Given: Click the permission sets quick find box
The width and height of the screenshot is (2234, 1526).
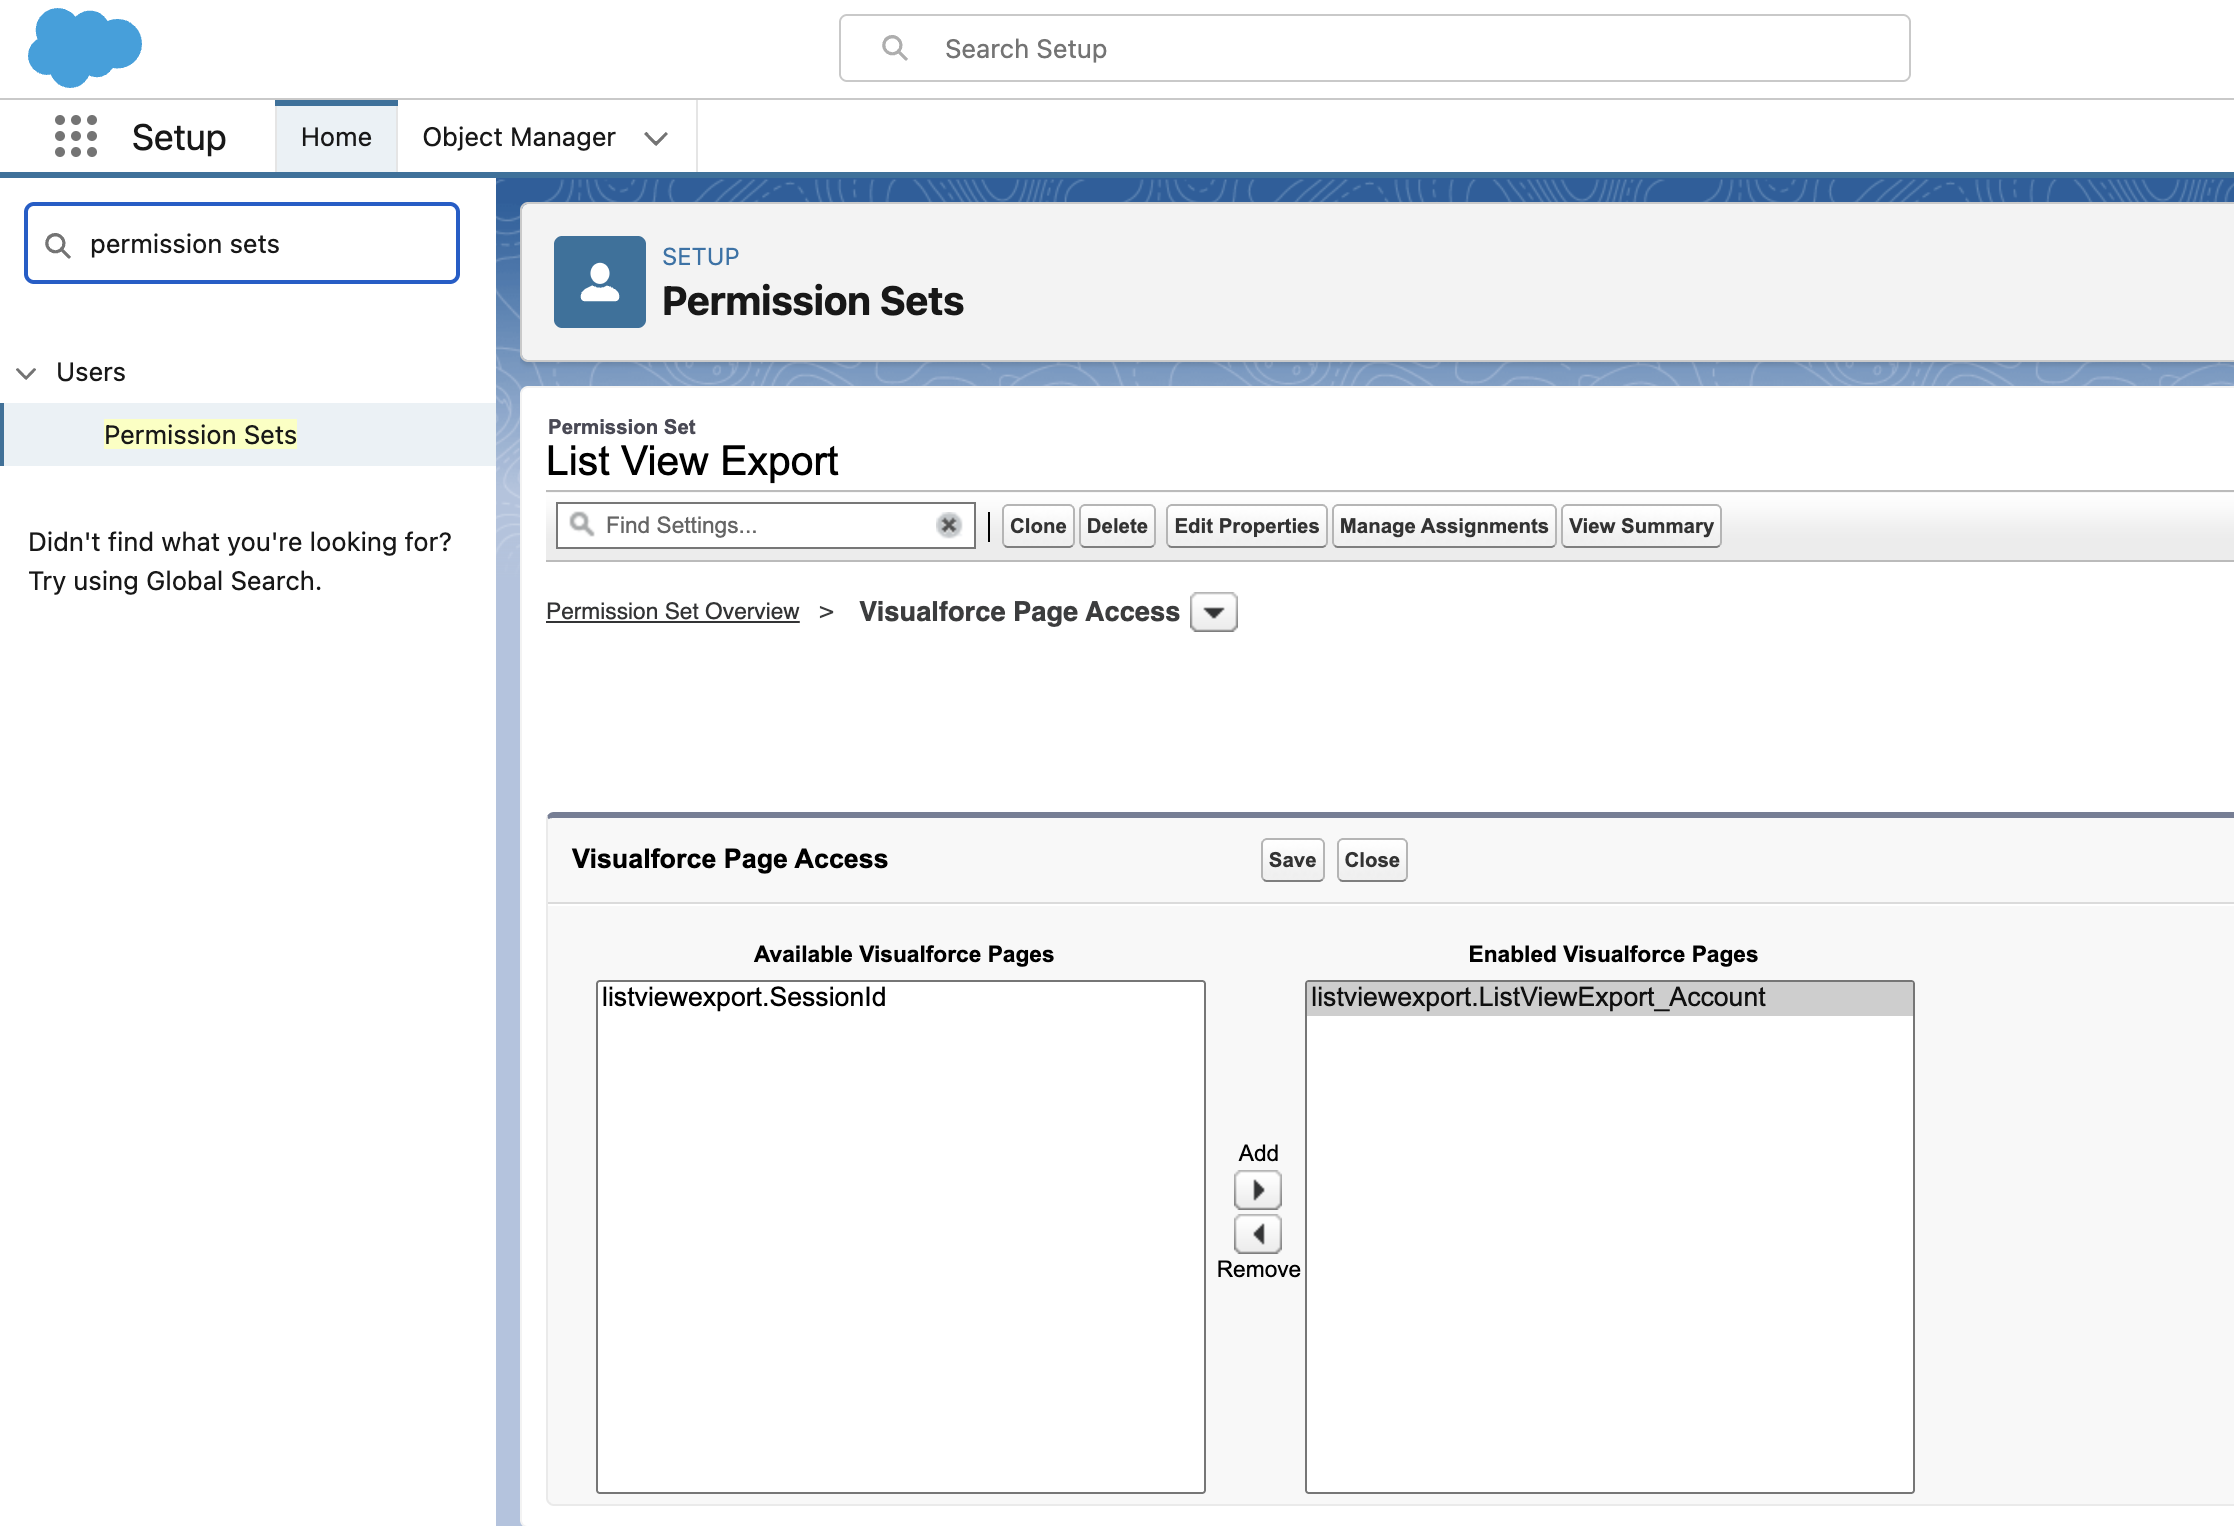Looking at the screenshot, I should tap(242, 244).
